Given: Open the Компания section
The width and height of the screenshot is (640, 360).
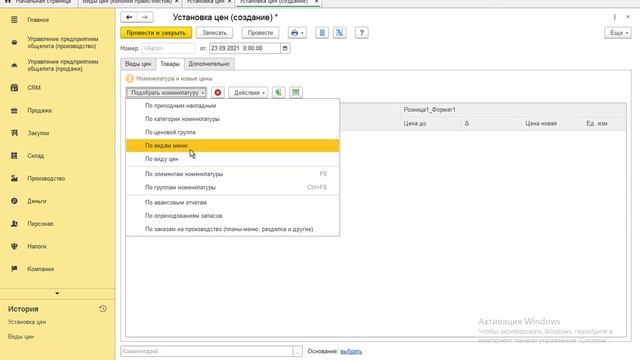Looking at the screenshot, I should click(40, 269).
